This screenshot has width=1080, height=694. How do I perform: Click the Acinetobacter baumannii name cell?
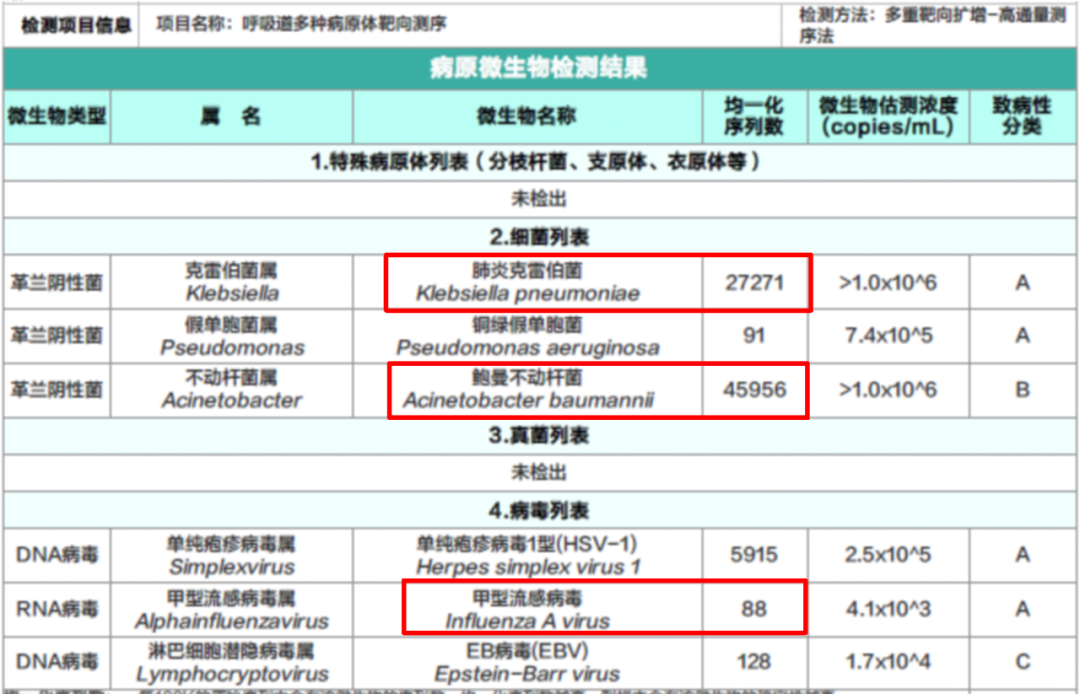(x=527, y=389)
